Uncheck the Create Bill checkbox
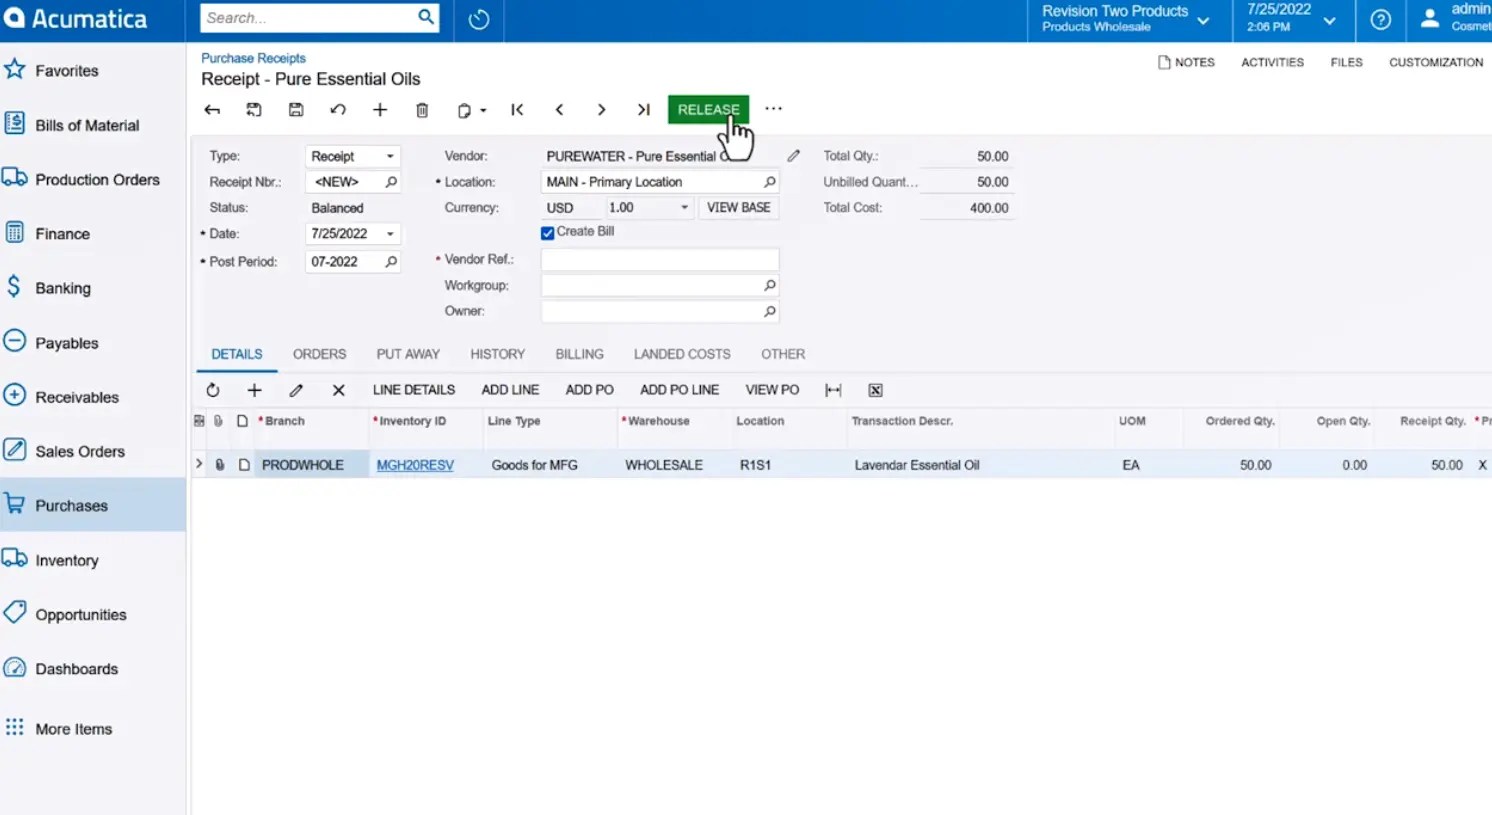The width and height of the screenshot is (1492, 815). tap(547, 231)
